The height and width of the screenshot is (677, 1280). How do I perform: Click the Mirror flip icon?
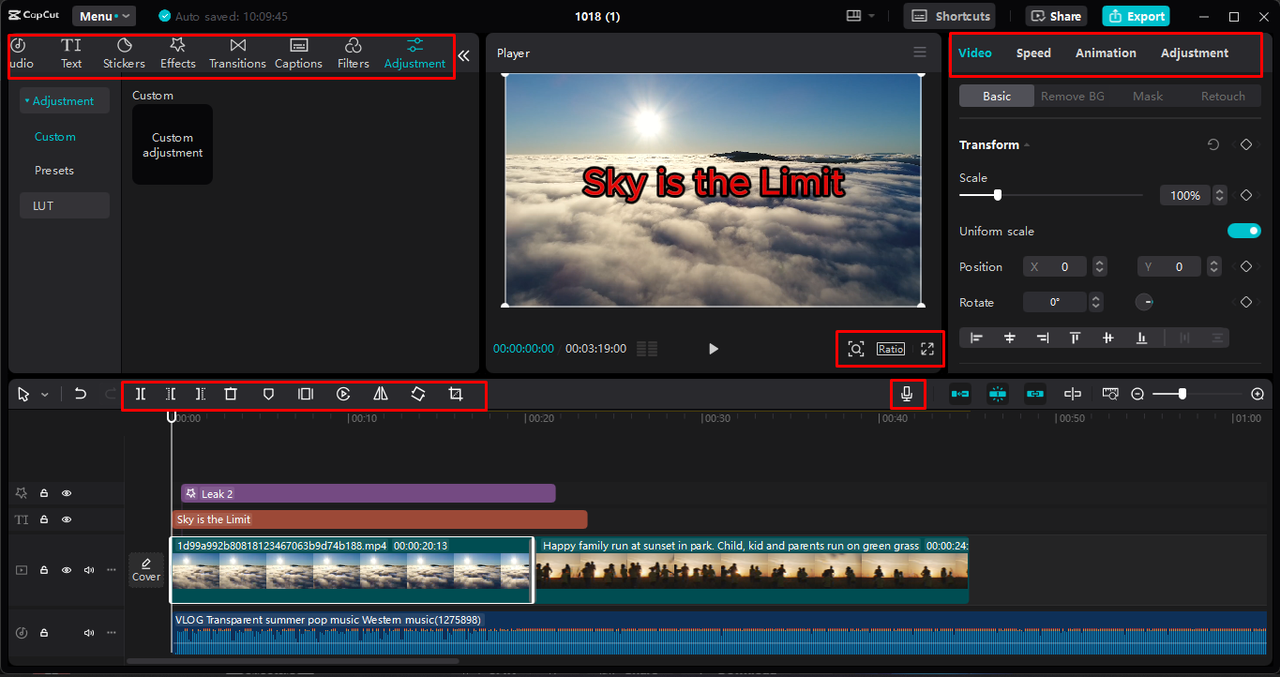(x=380, y=394)
